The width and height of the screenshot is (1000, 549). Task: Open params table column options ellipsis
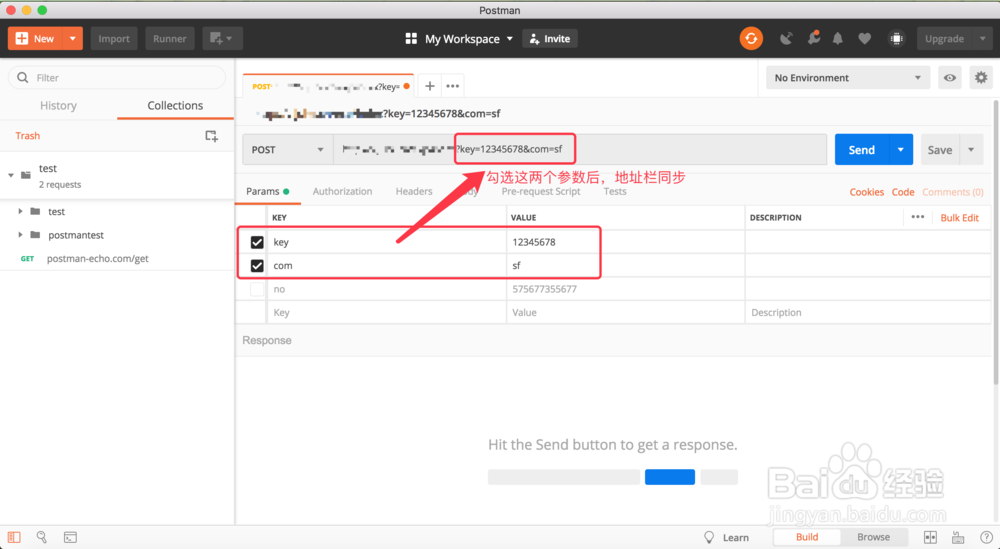[x=918, y=217]
